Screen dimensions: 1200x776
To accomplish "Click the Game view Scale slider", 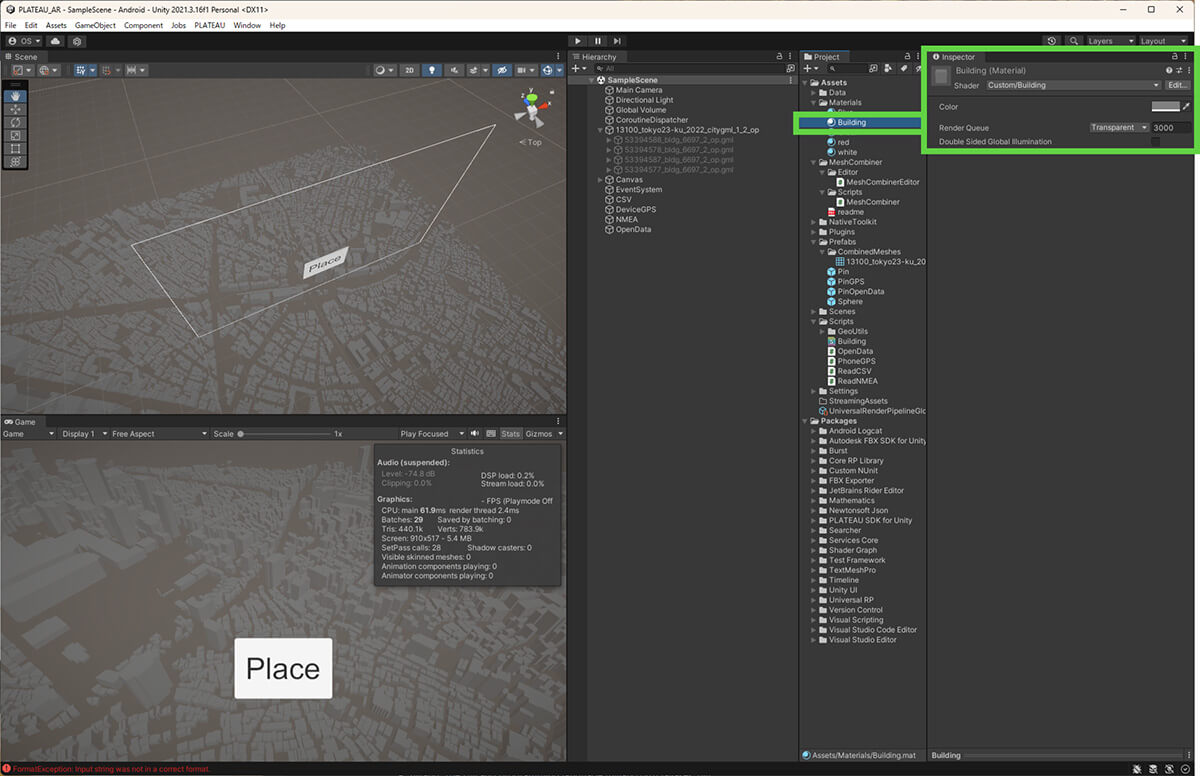I will 283,434.
